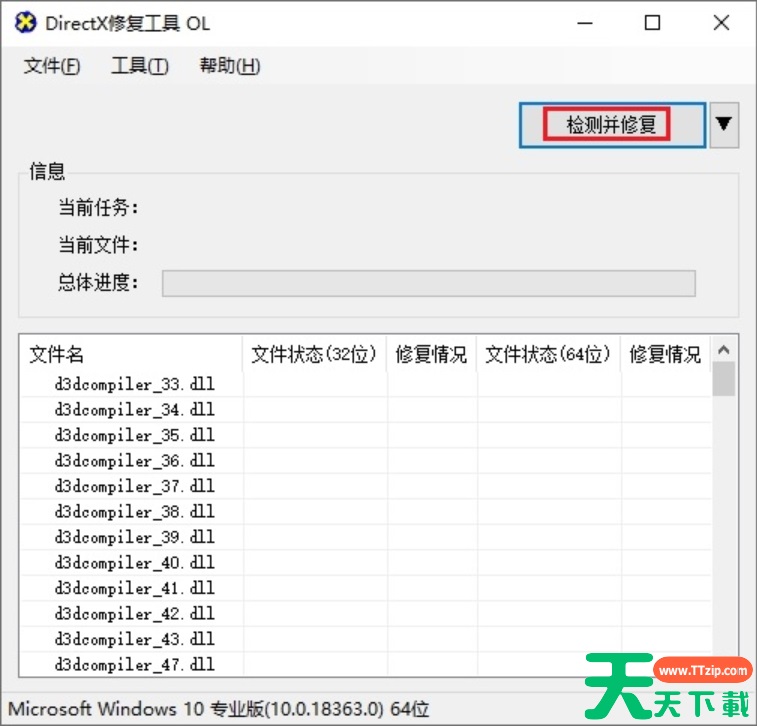Click the 文件名 column header
Screen dimensions: 757x726
(130, 354)
